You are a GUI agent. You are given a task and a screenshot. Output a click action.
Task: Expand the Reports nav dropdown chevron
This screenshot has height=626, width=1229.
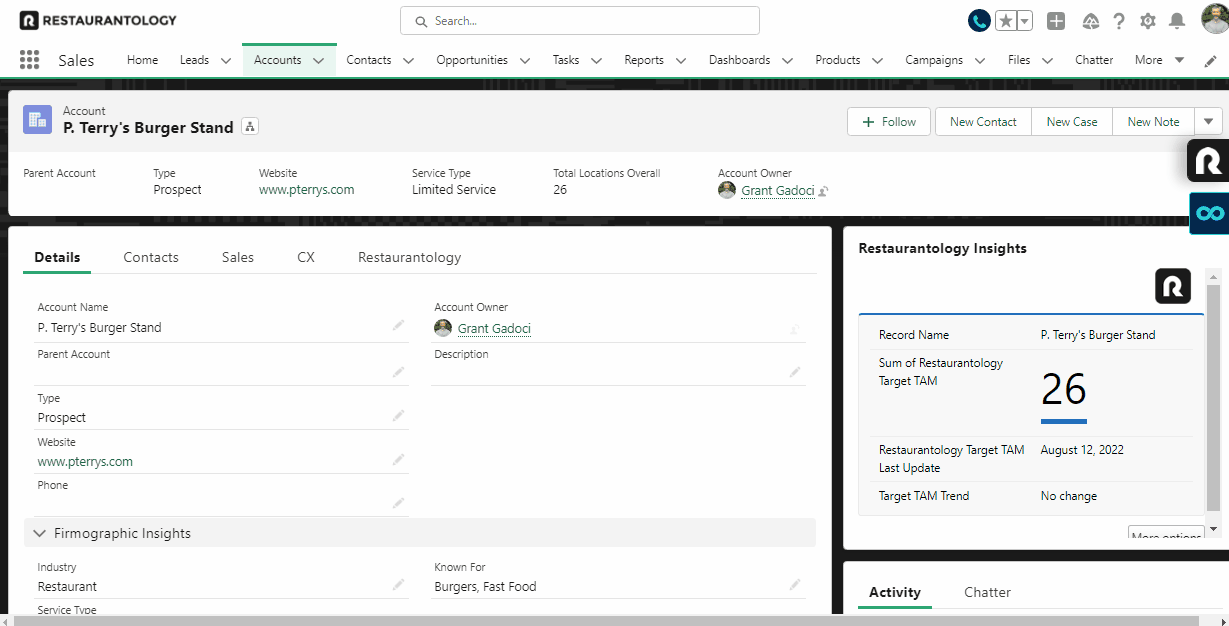tap(681, 61)
